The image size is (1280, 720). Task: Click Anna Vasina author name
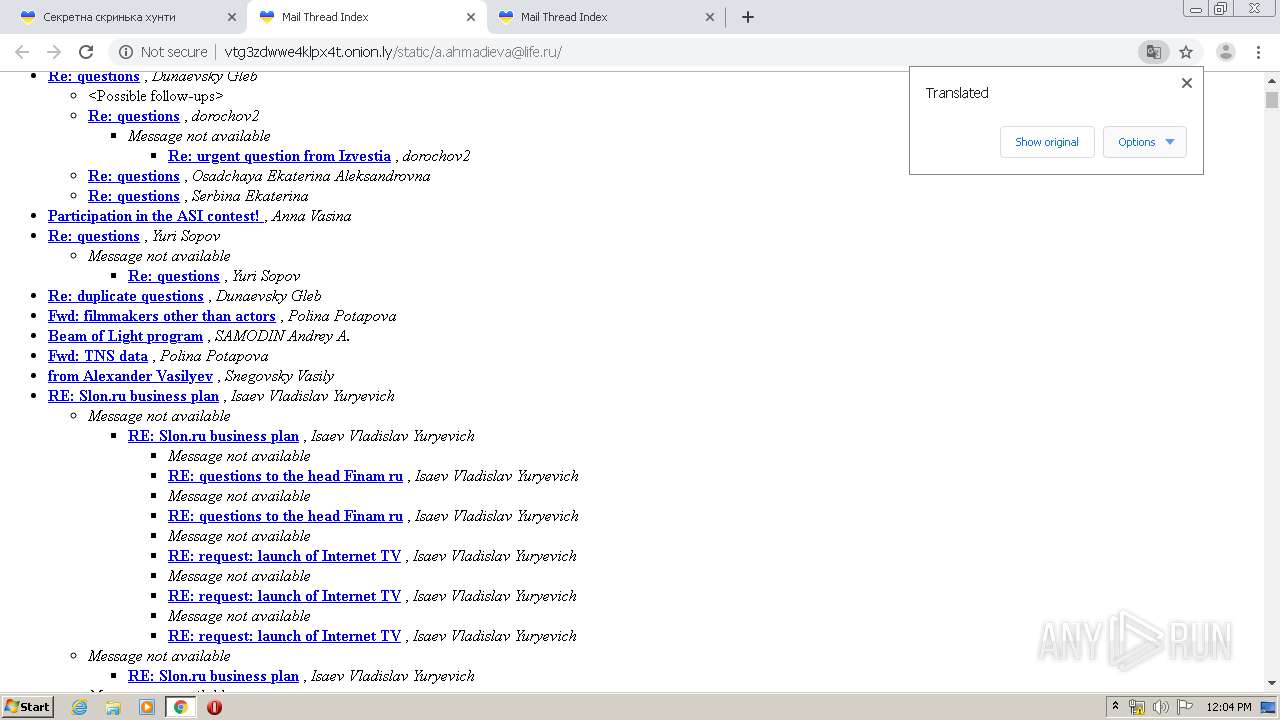(x=311, y=216)
